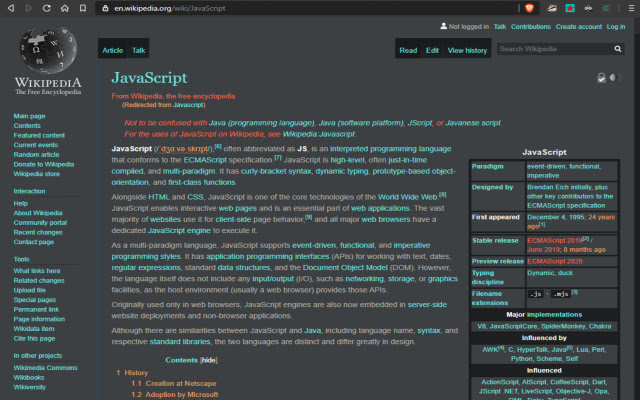640x400 pixels.
Task: Click What links here
Action: coord(37,271)
